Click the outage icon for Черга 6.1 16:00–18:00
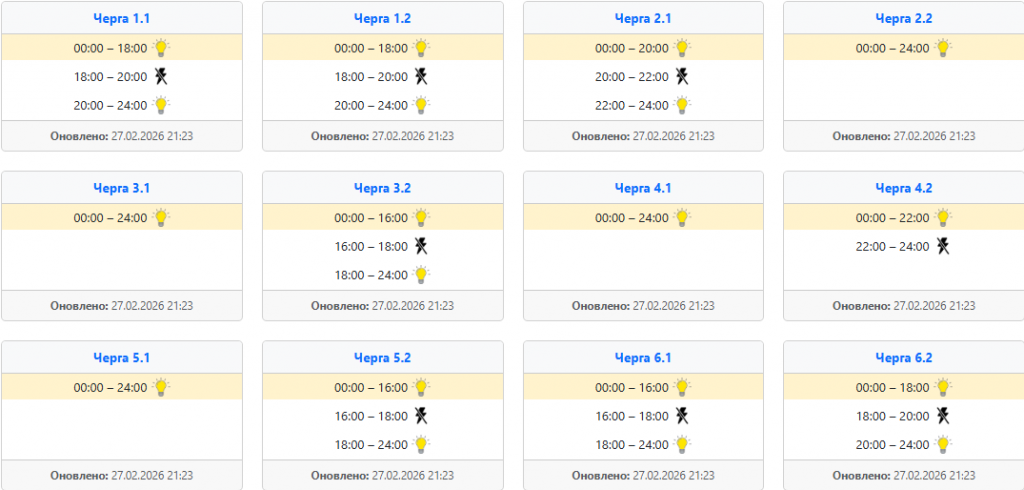The image size is (1024, 490). click(x=682, y=416)
